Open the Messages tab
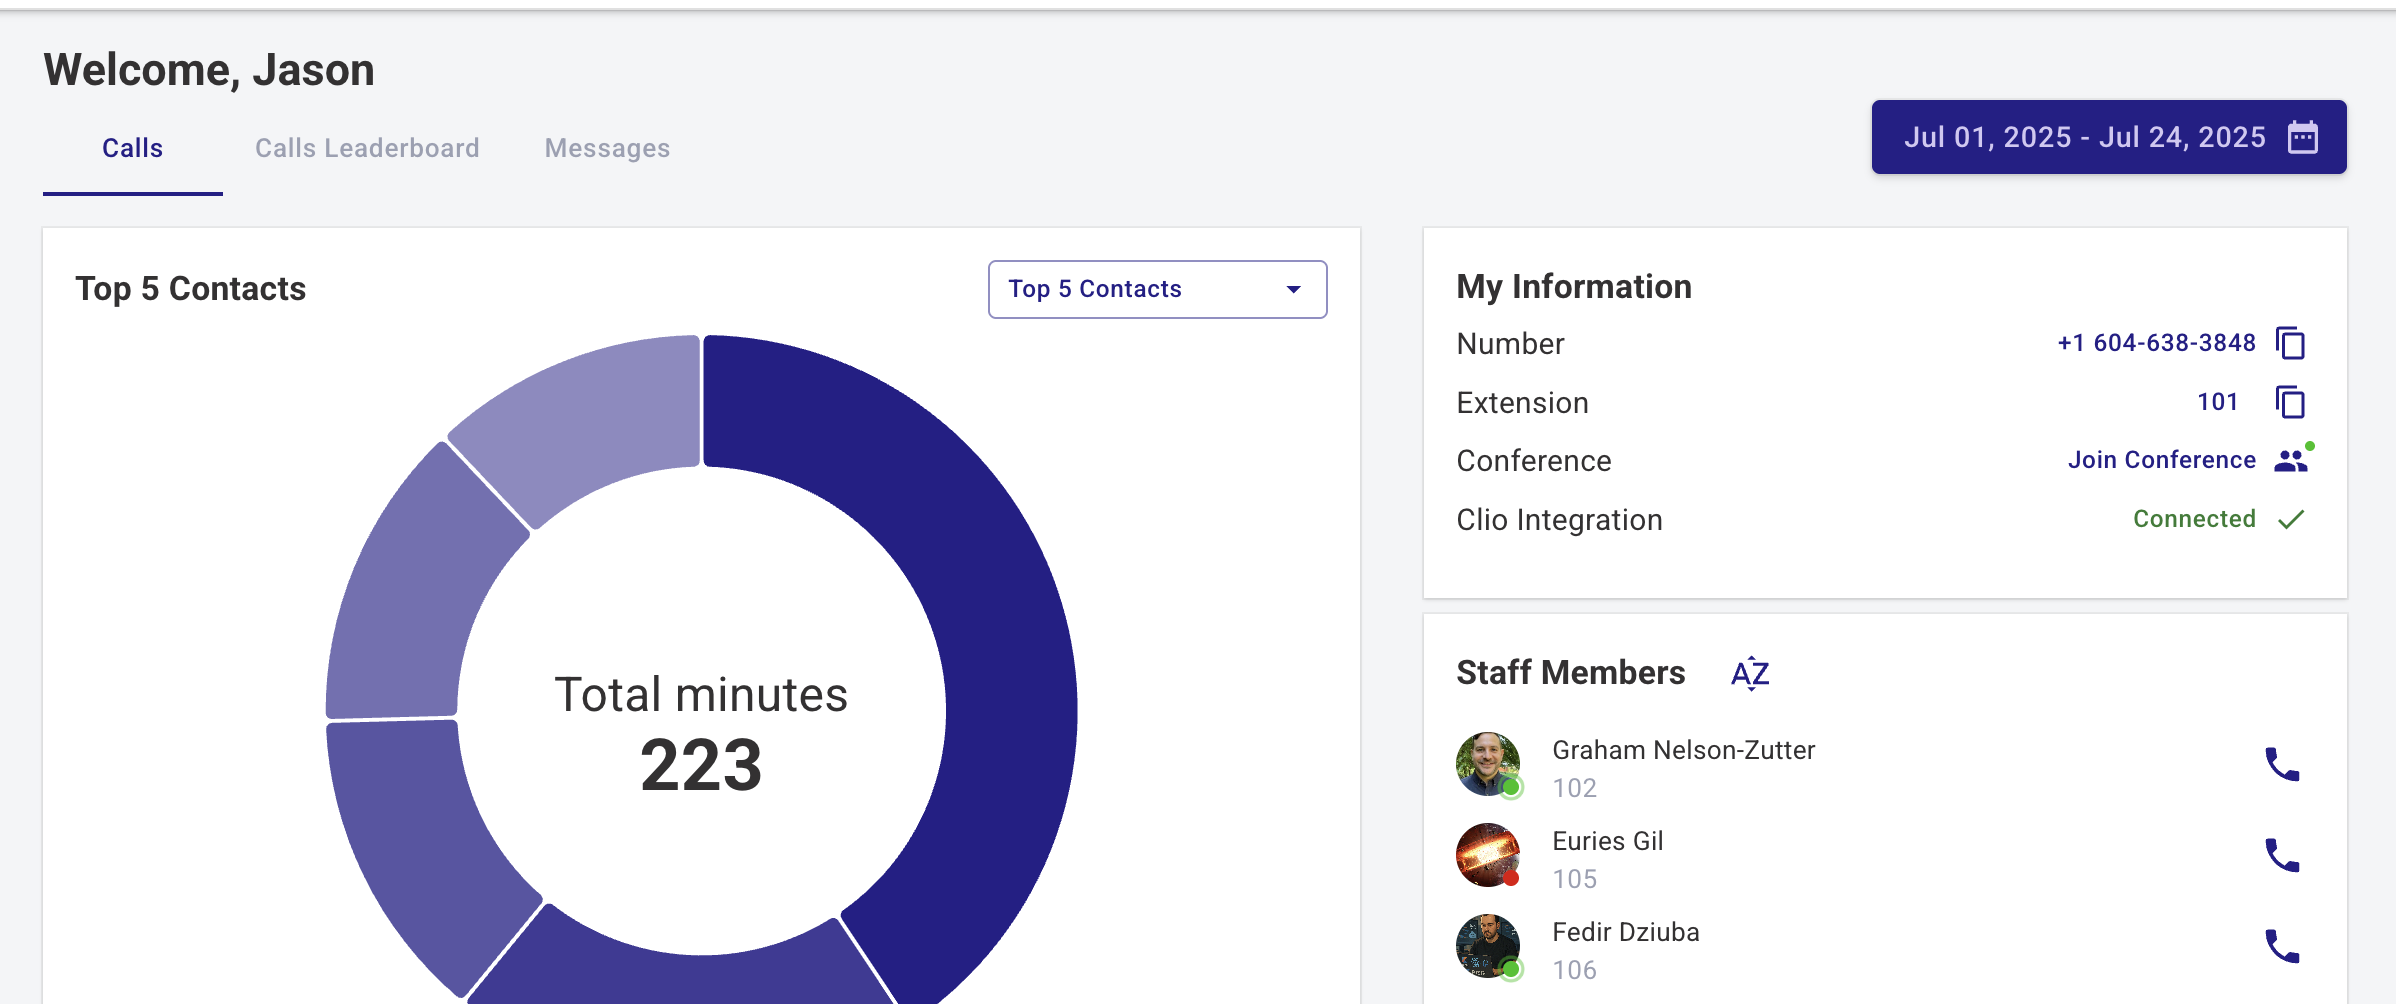 [607, 148]
